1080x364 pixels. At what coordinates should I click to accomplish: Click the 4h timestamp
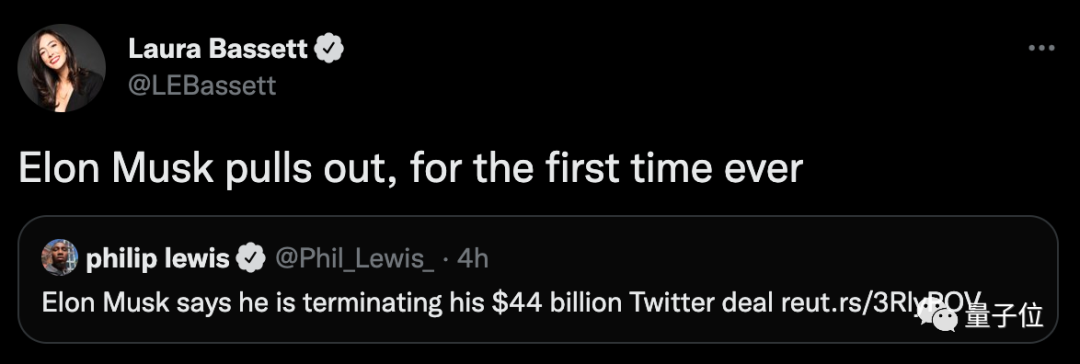(x=472, y=259)
